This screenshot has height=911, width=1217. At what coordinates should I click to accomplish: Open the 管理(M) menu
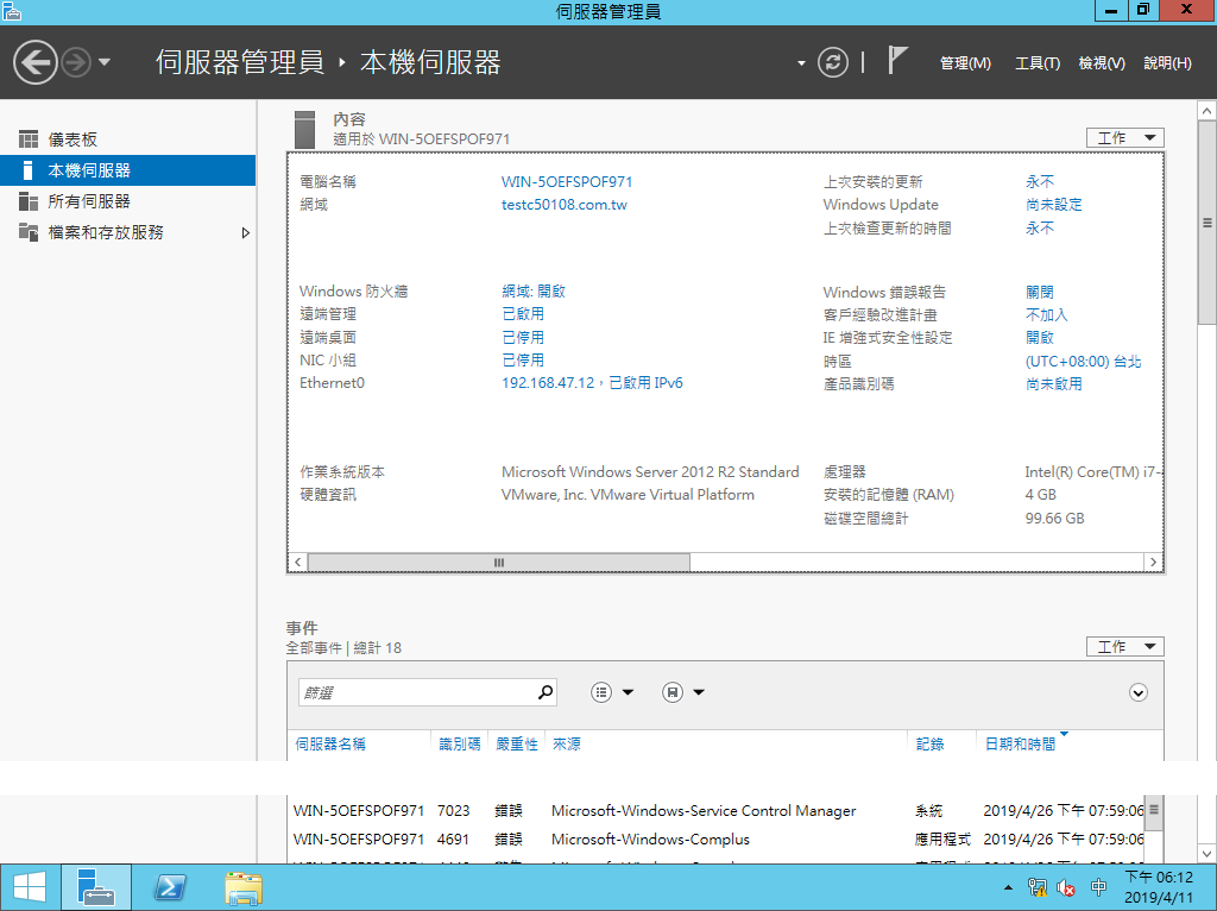[x=965, y=63]
